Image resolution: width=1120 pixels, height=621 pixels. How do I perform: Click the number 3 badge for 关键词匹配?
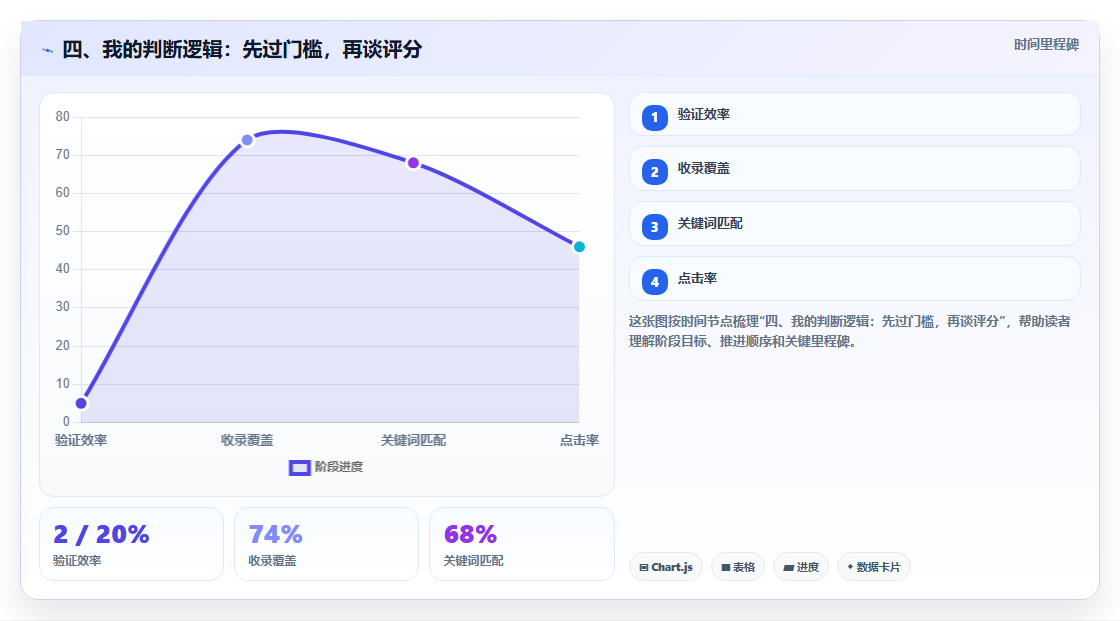[654, 227]
